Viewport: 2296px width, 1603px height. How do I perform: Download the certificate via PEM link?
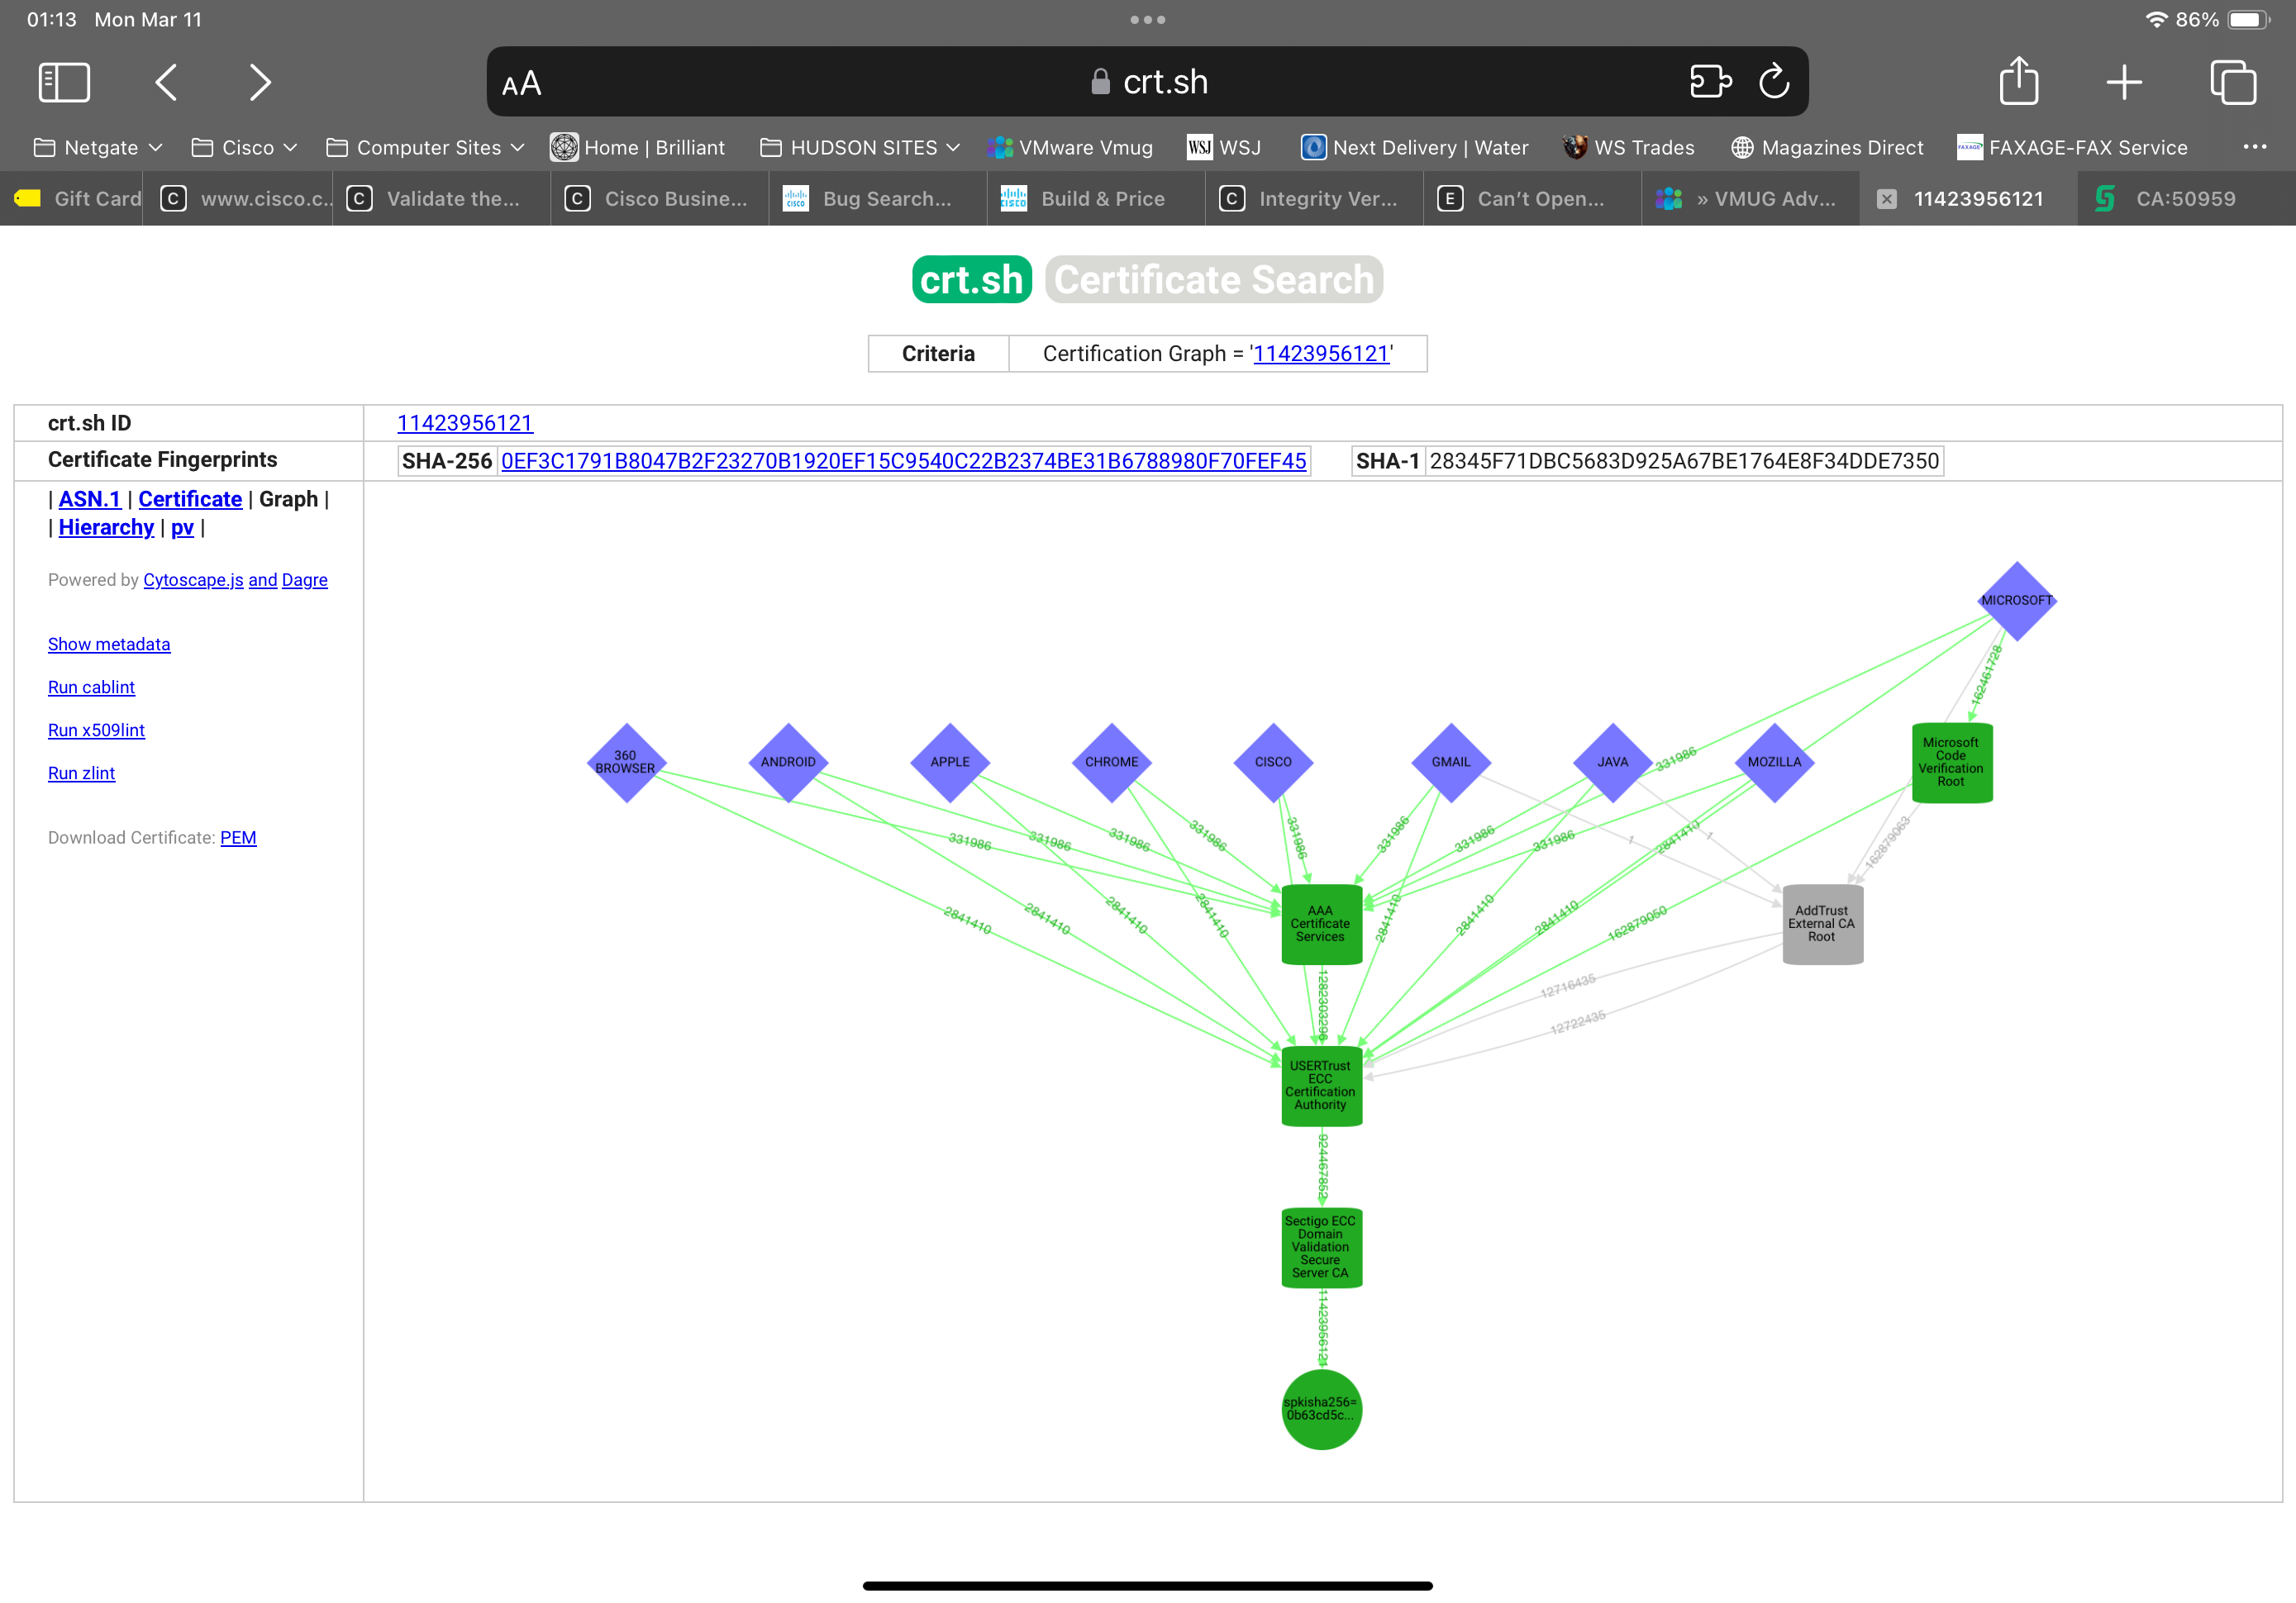[x=238, y=838]
